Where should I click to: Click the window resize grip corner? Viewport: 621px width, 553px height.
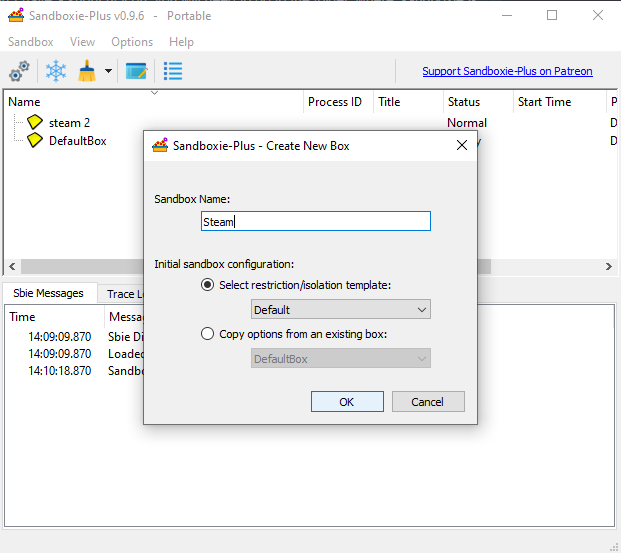(614, 546)
